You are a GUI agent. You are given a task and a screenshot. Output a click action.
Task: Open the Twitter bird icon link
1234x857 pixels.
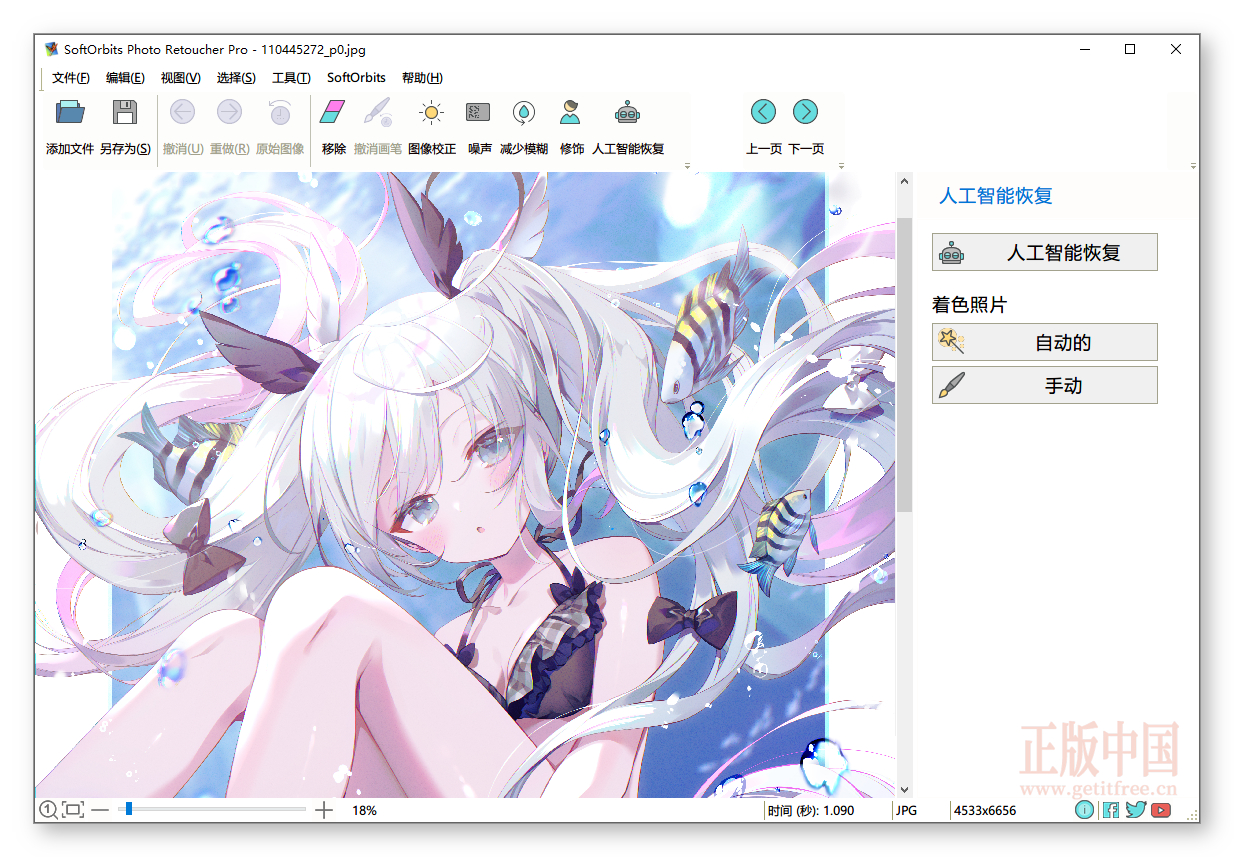[1135, 810]
